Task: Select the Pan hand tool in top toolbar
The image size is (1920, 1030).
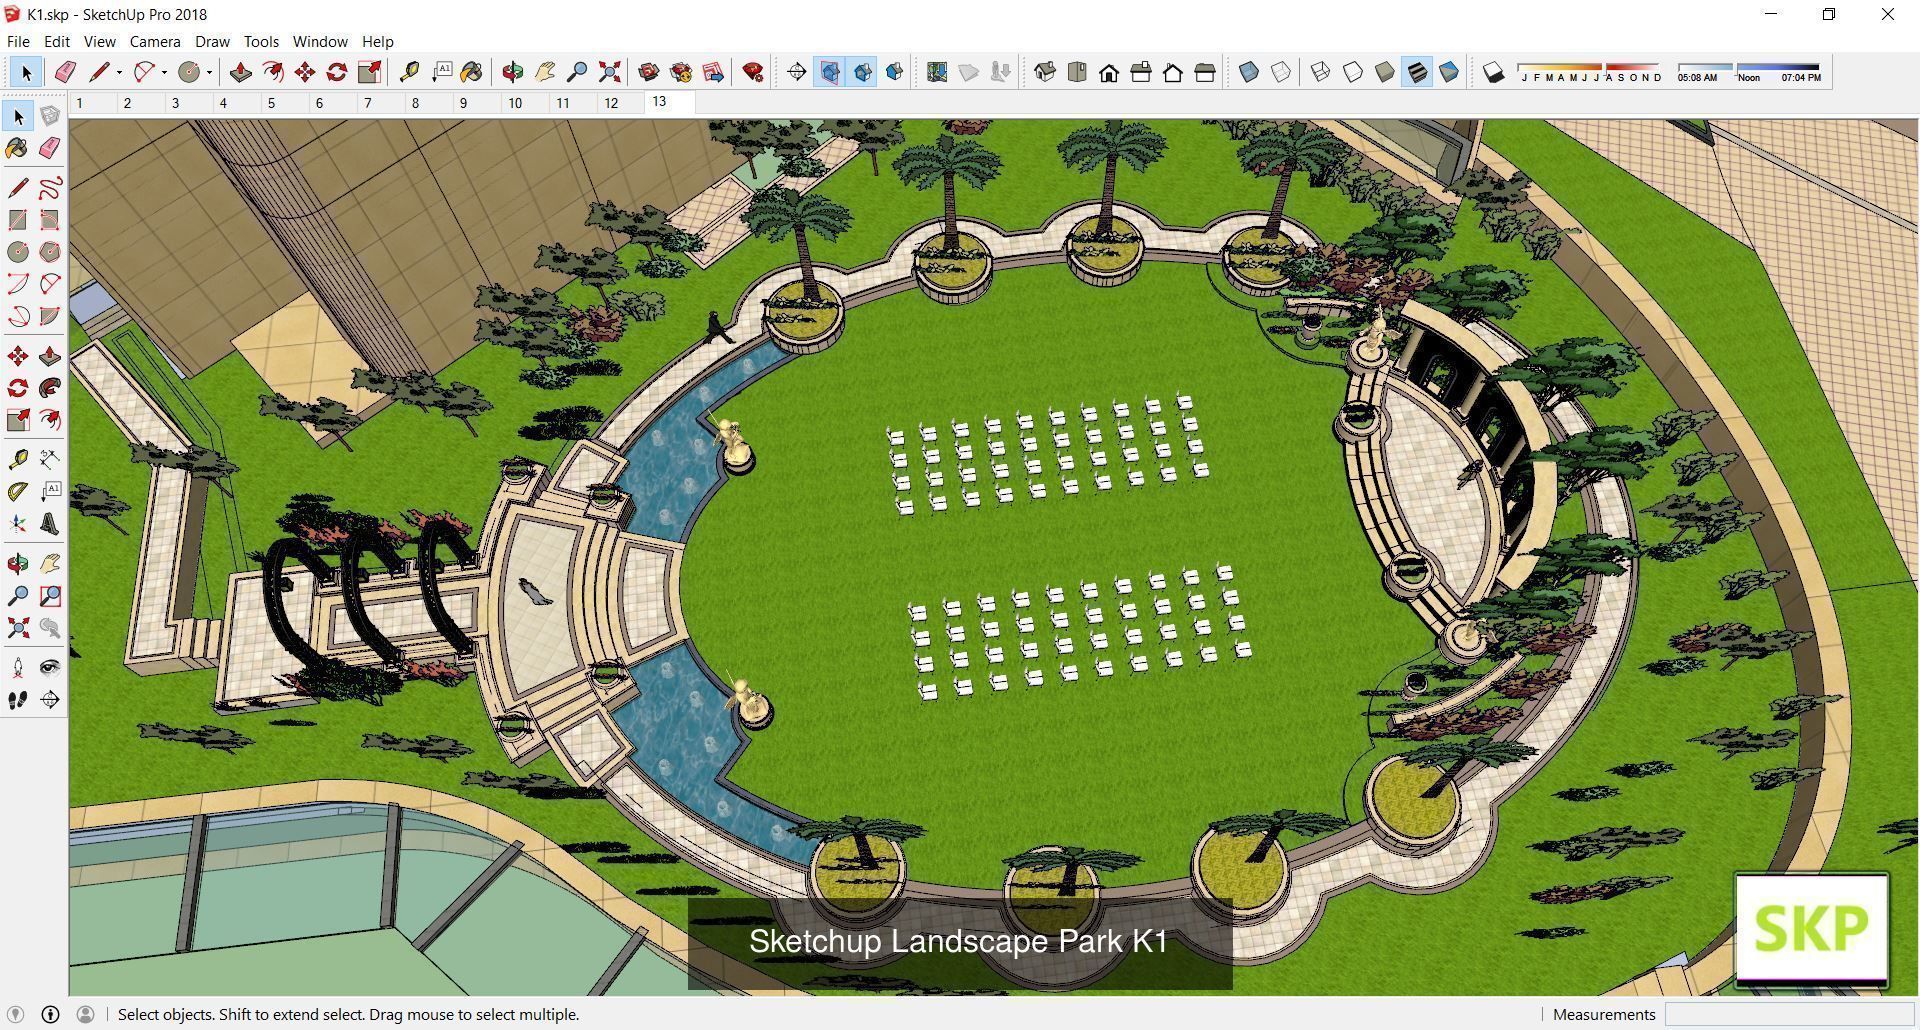Action: (x=545, y=72)
